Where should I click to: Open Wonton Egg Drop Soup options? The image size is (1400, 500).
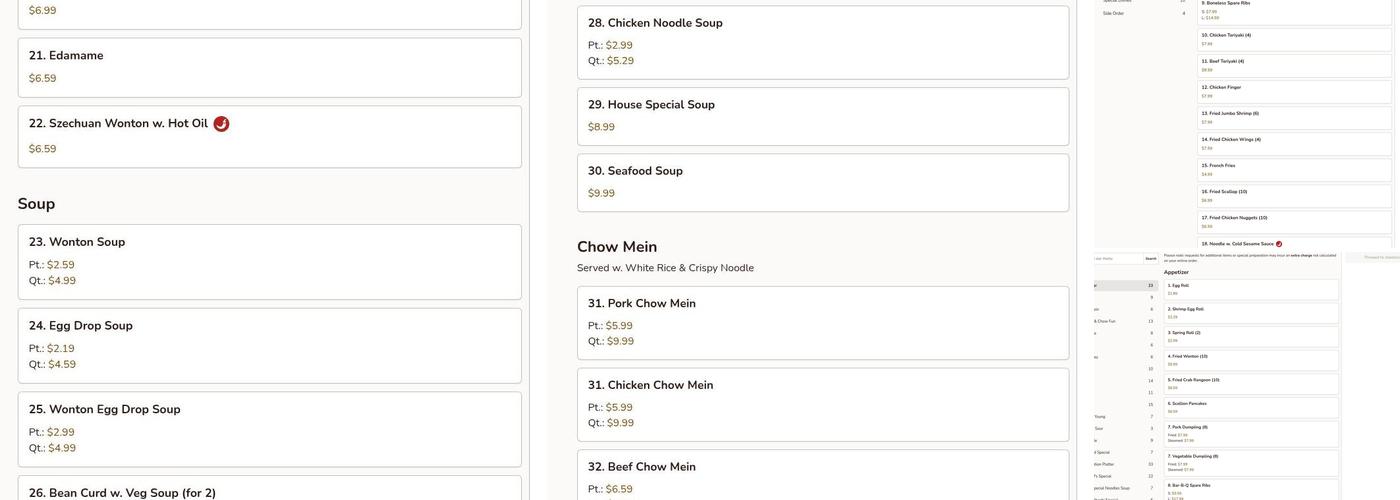click(x=269, y=428)
